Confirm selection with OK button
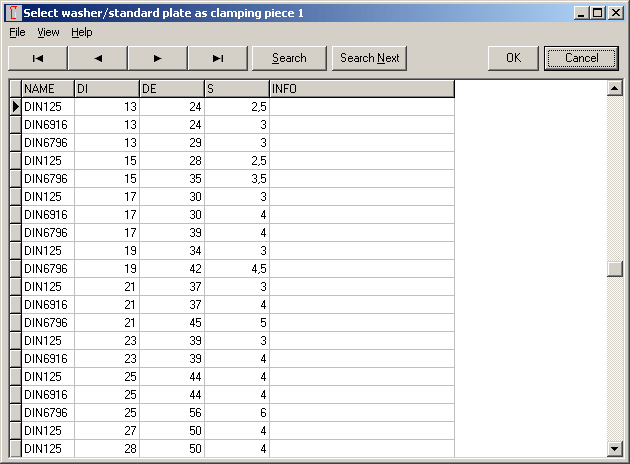 [x=513, y=58]
